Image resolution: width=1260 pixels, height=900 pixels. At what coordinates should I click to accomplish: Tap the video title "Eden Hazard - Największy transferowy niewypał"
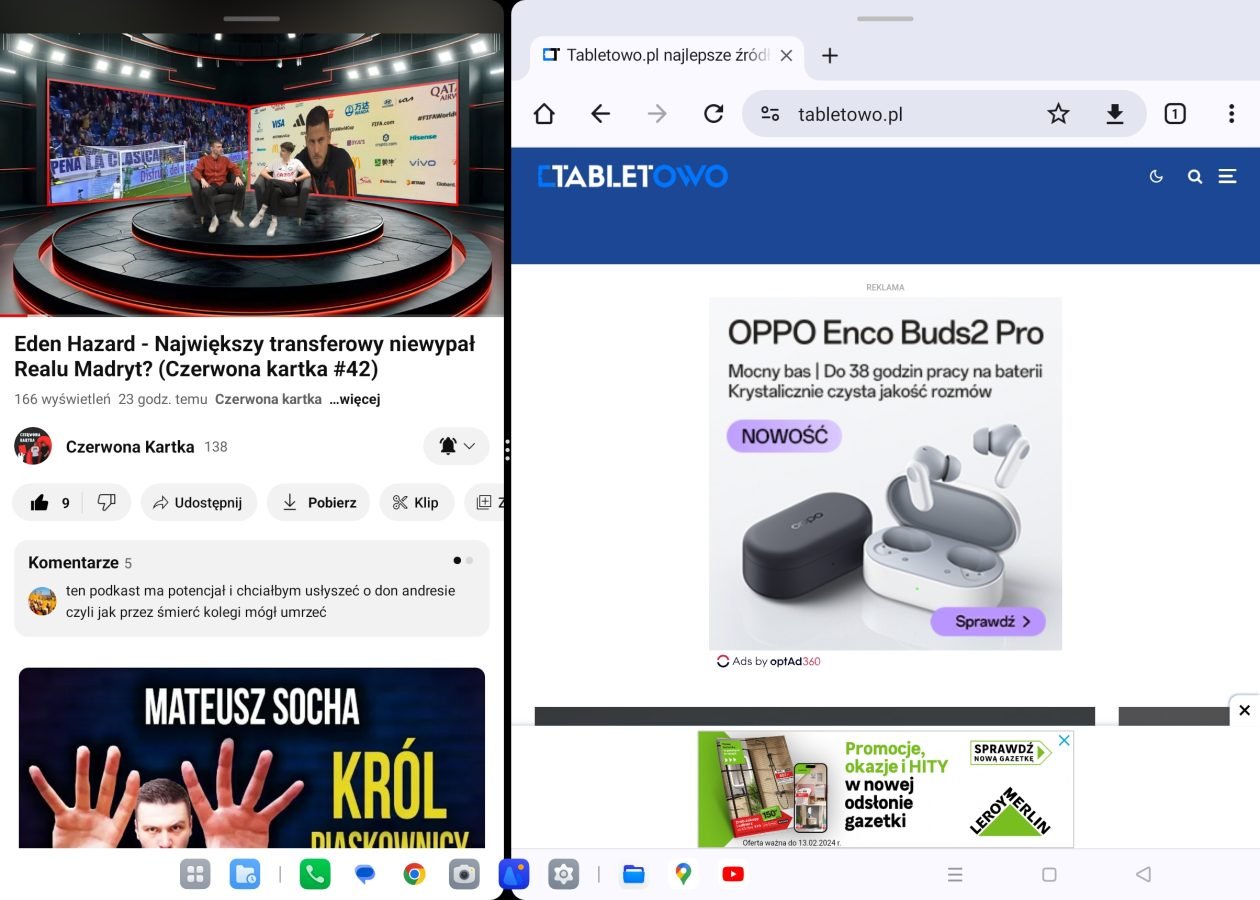tap(245, 356)
